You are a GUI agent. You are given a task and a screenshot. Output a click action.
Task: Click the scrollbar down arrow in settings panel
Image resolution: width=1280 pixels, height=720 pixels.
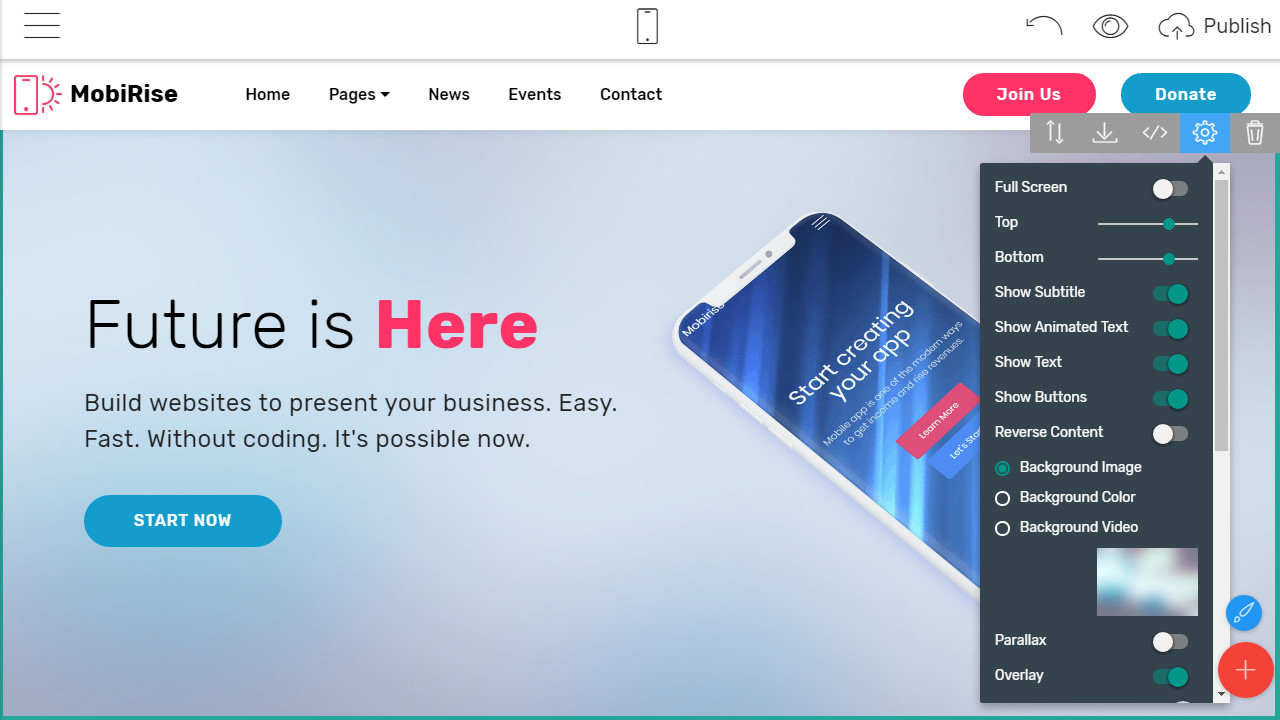pyautogui.click(x=1221, y=694)
